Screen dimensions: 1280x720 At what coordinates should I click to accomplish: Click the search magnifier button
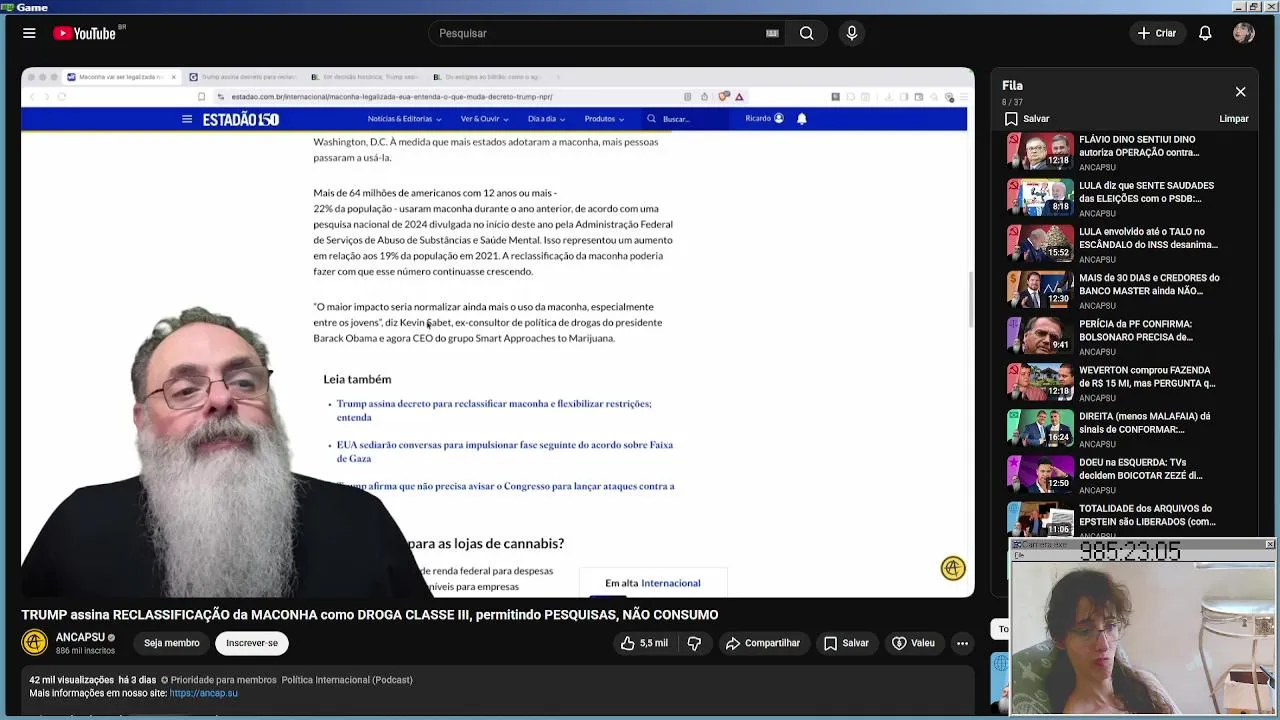[x=806, y=33]
